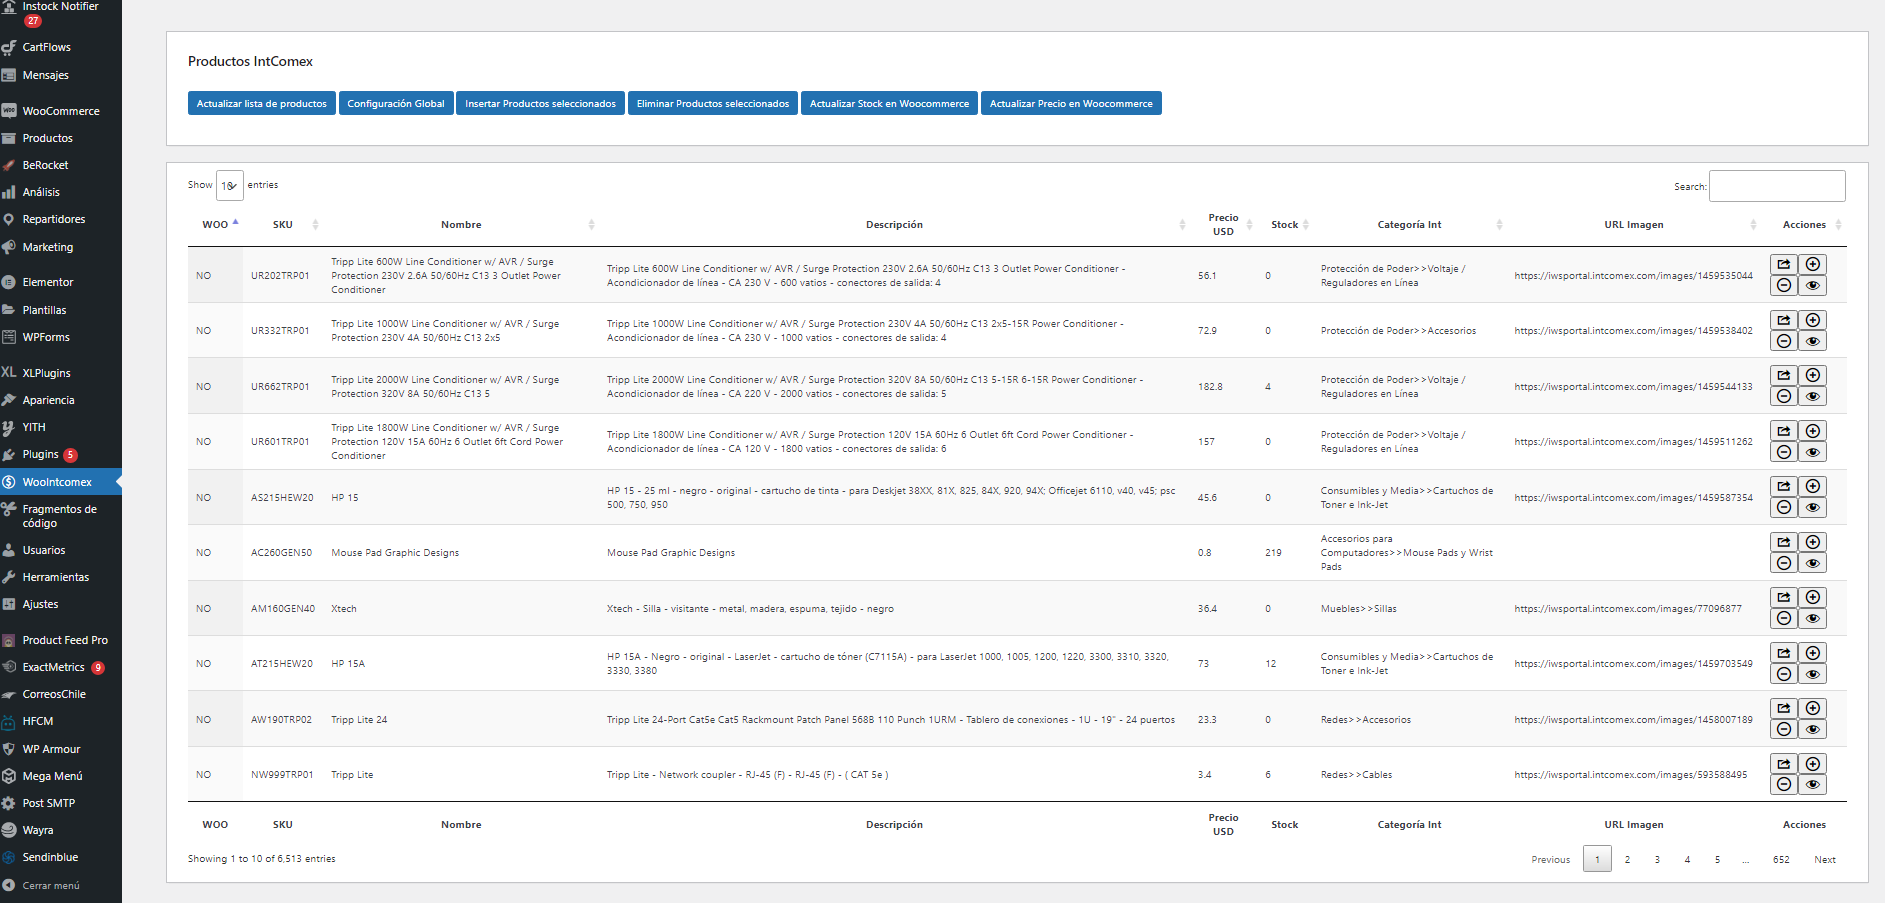Sort table by Precio USD column
The width and height of the screenshot is (1885, 903).
tap(1223, 225)
